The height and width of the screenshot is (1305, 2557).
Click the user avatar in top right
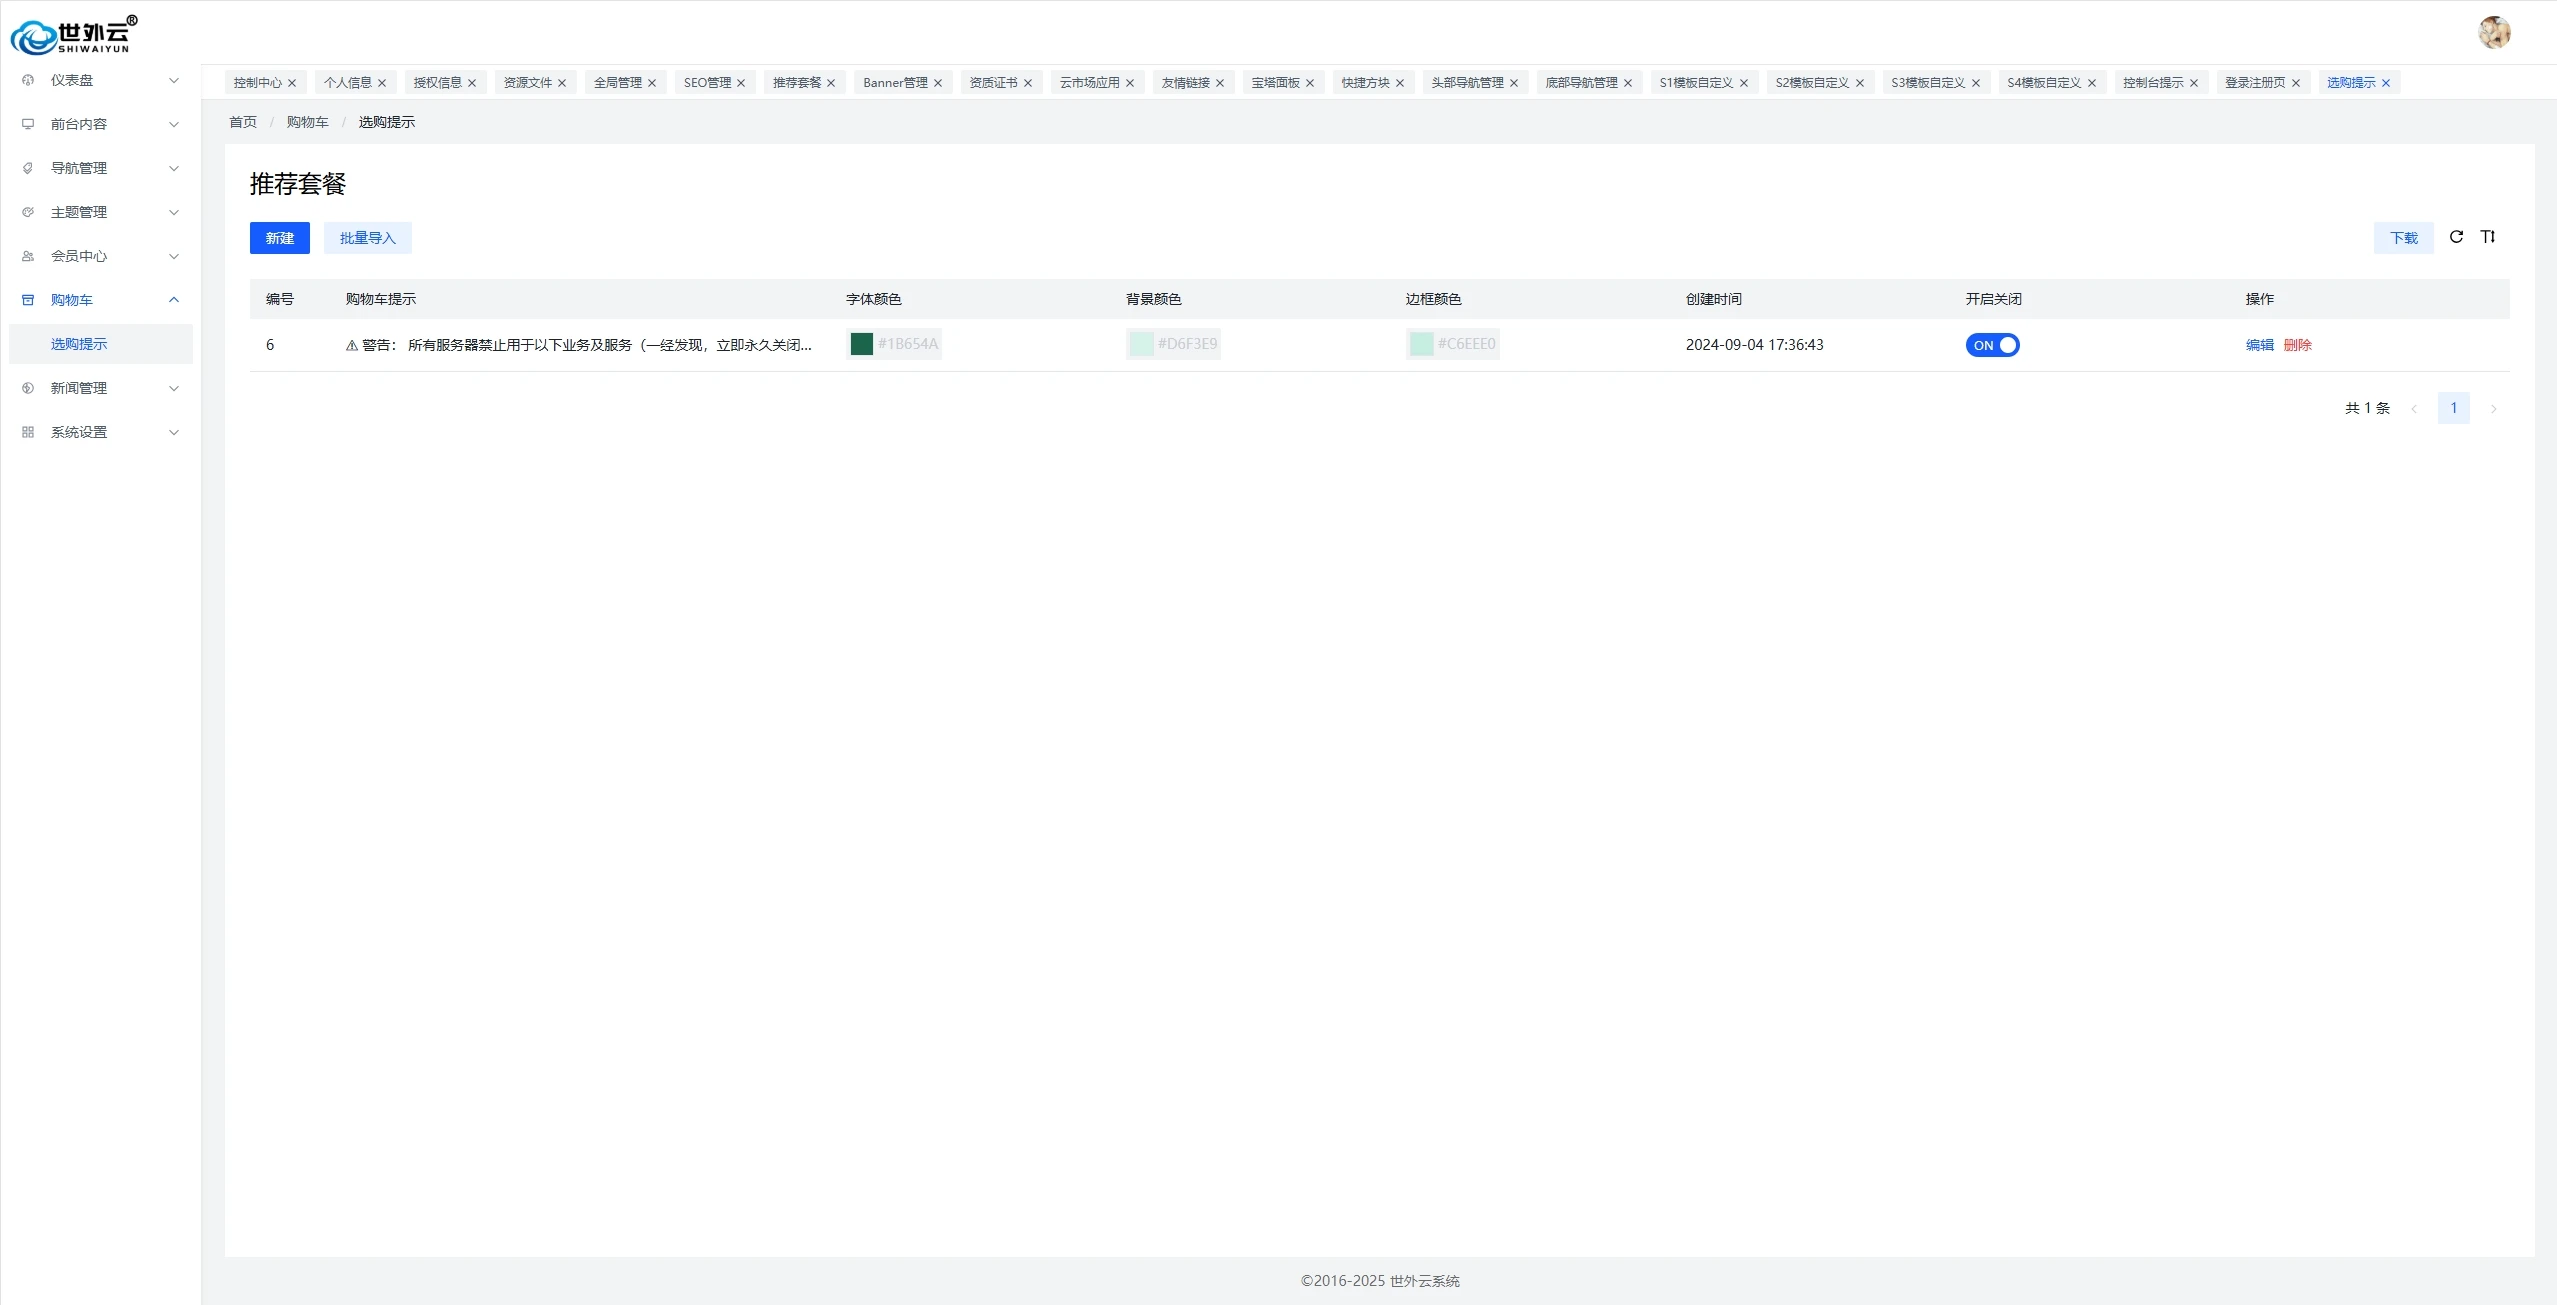pos(2494,32)
